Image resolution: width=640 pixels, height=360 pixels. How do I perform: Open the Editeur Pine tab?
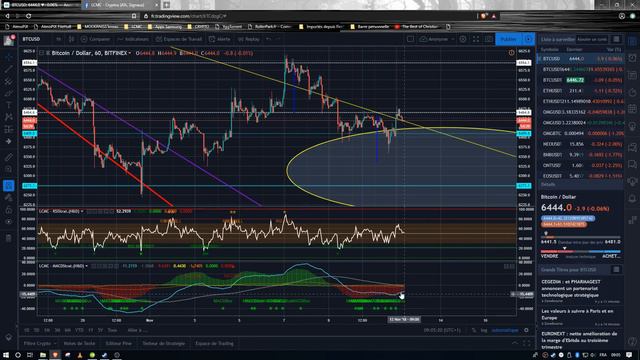[119, 343]
